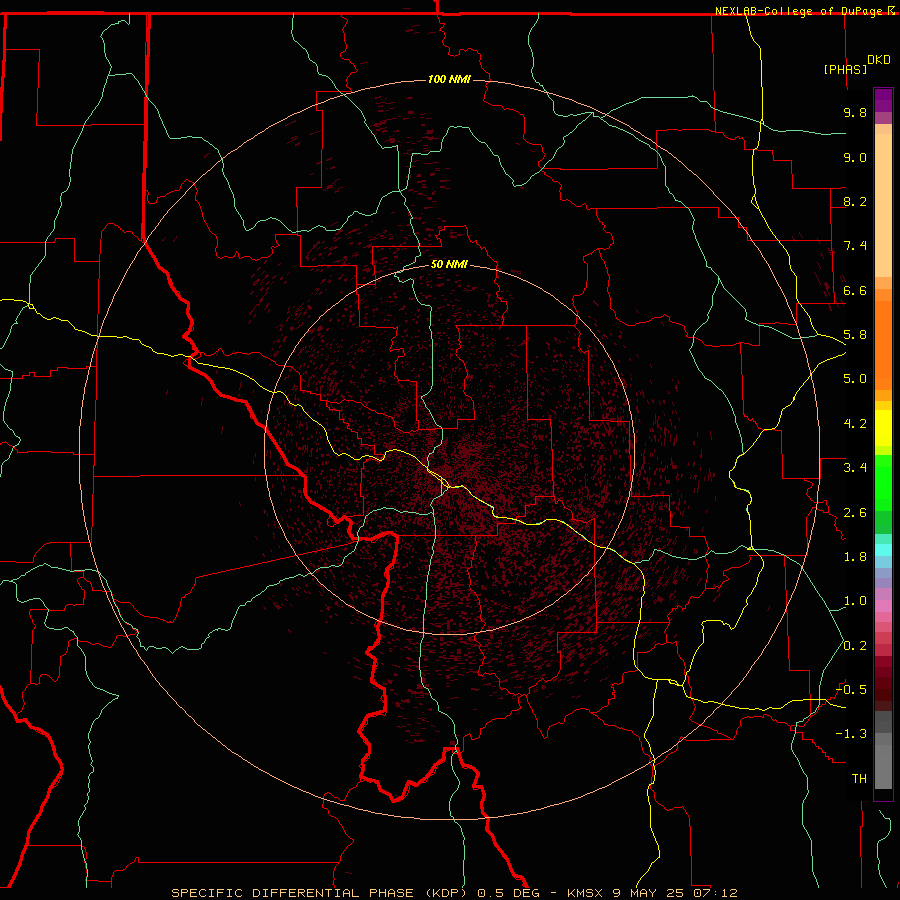Screen dimensions: 900x900
Task: Click the yellow band of the color bar
Action: click(883, 428)
